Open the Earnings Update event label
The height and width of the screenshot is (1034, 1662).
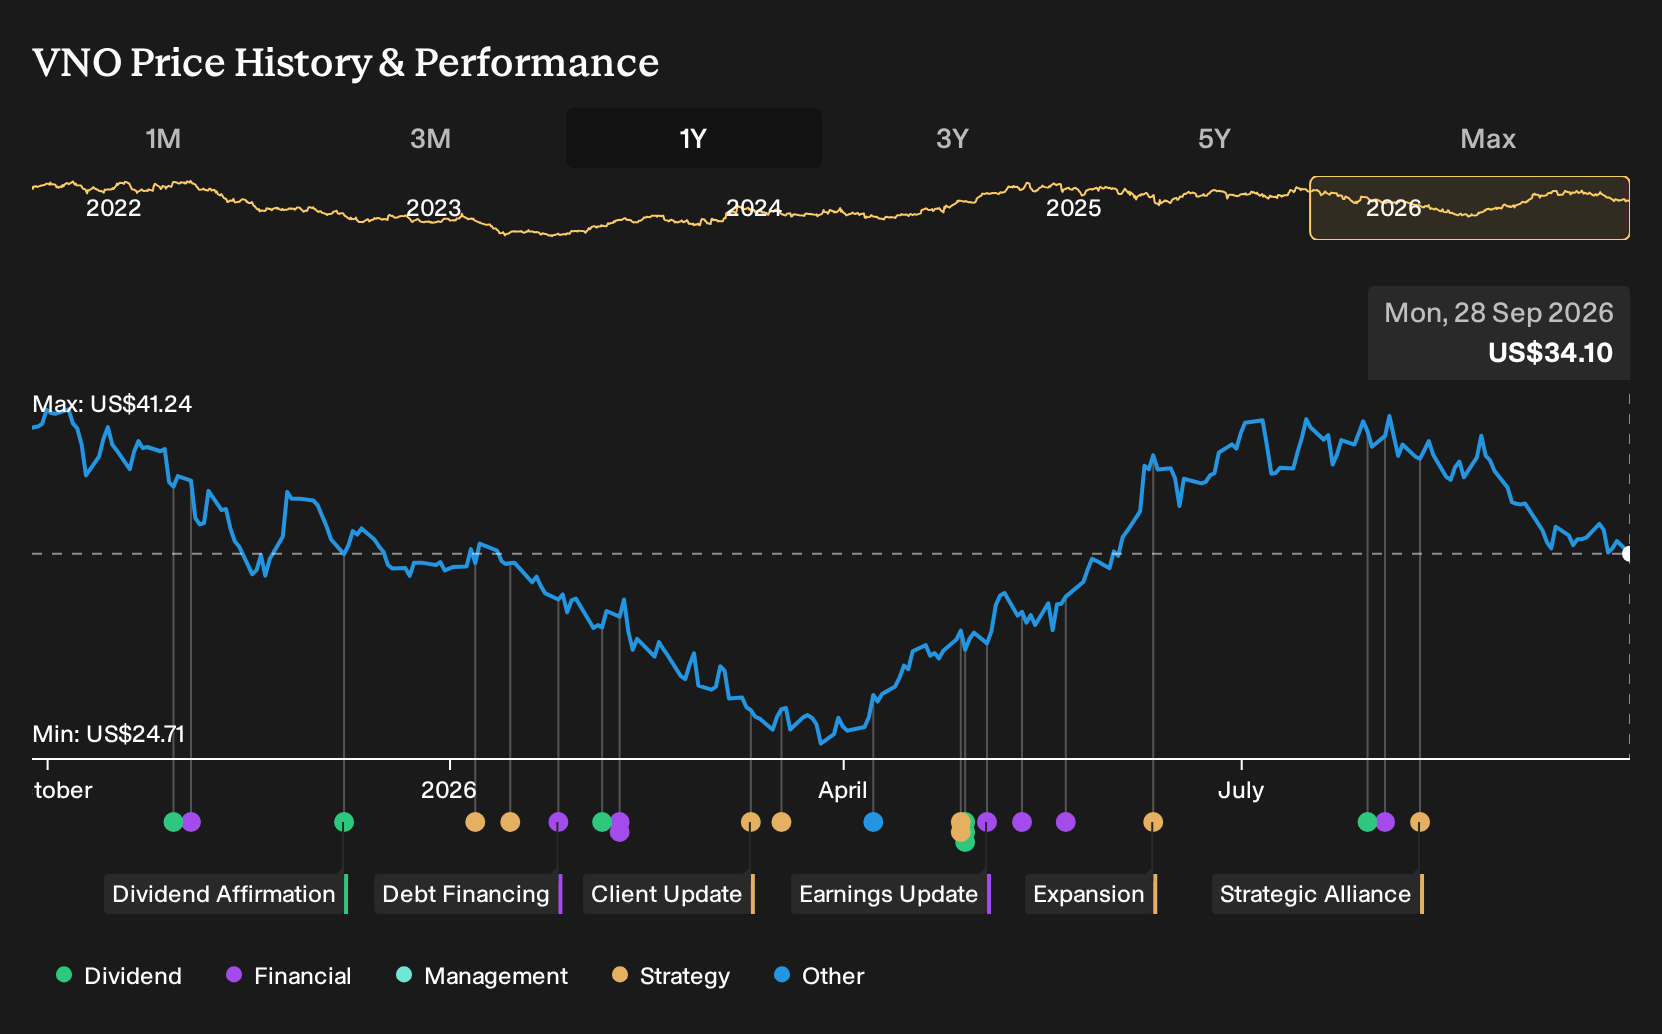[x=890, y=894]
